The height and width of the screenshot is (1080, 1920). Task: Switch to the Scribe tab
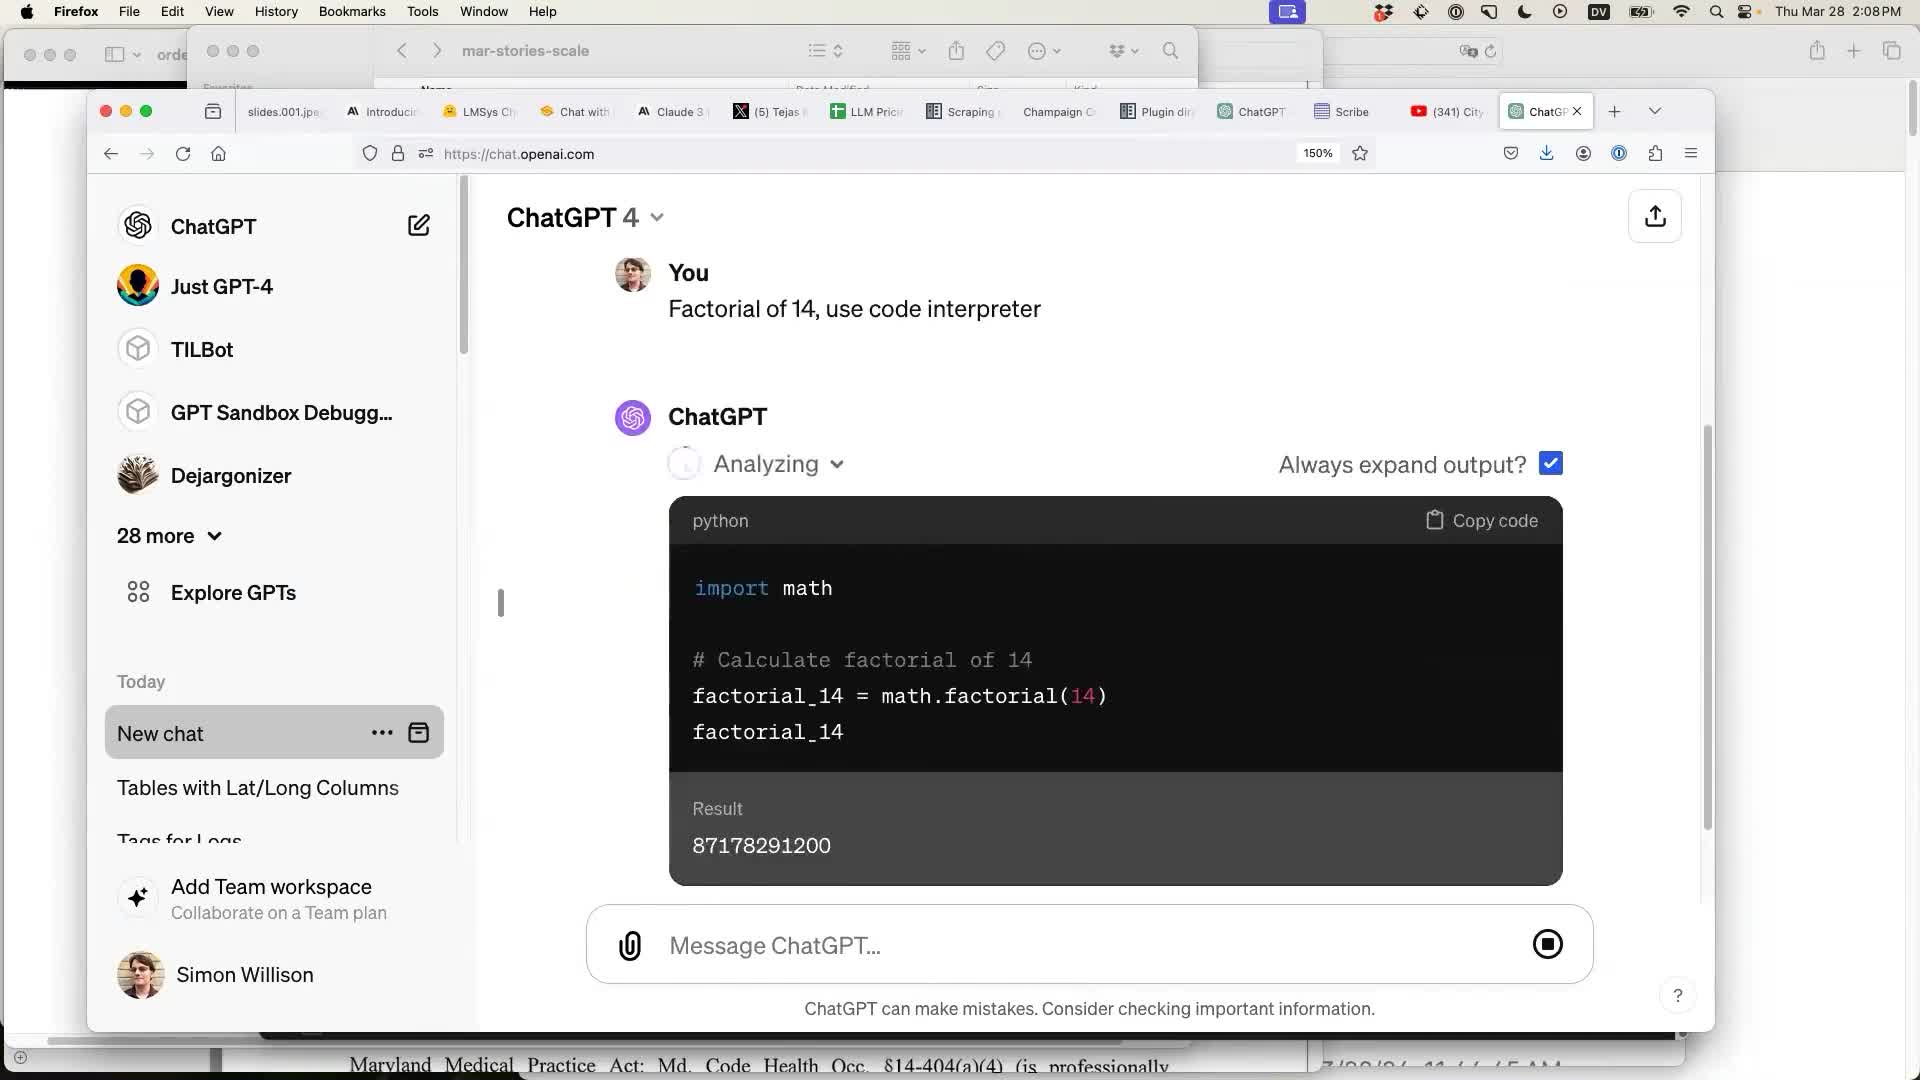tap(1350, 111)
